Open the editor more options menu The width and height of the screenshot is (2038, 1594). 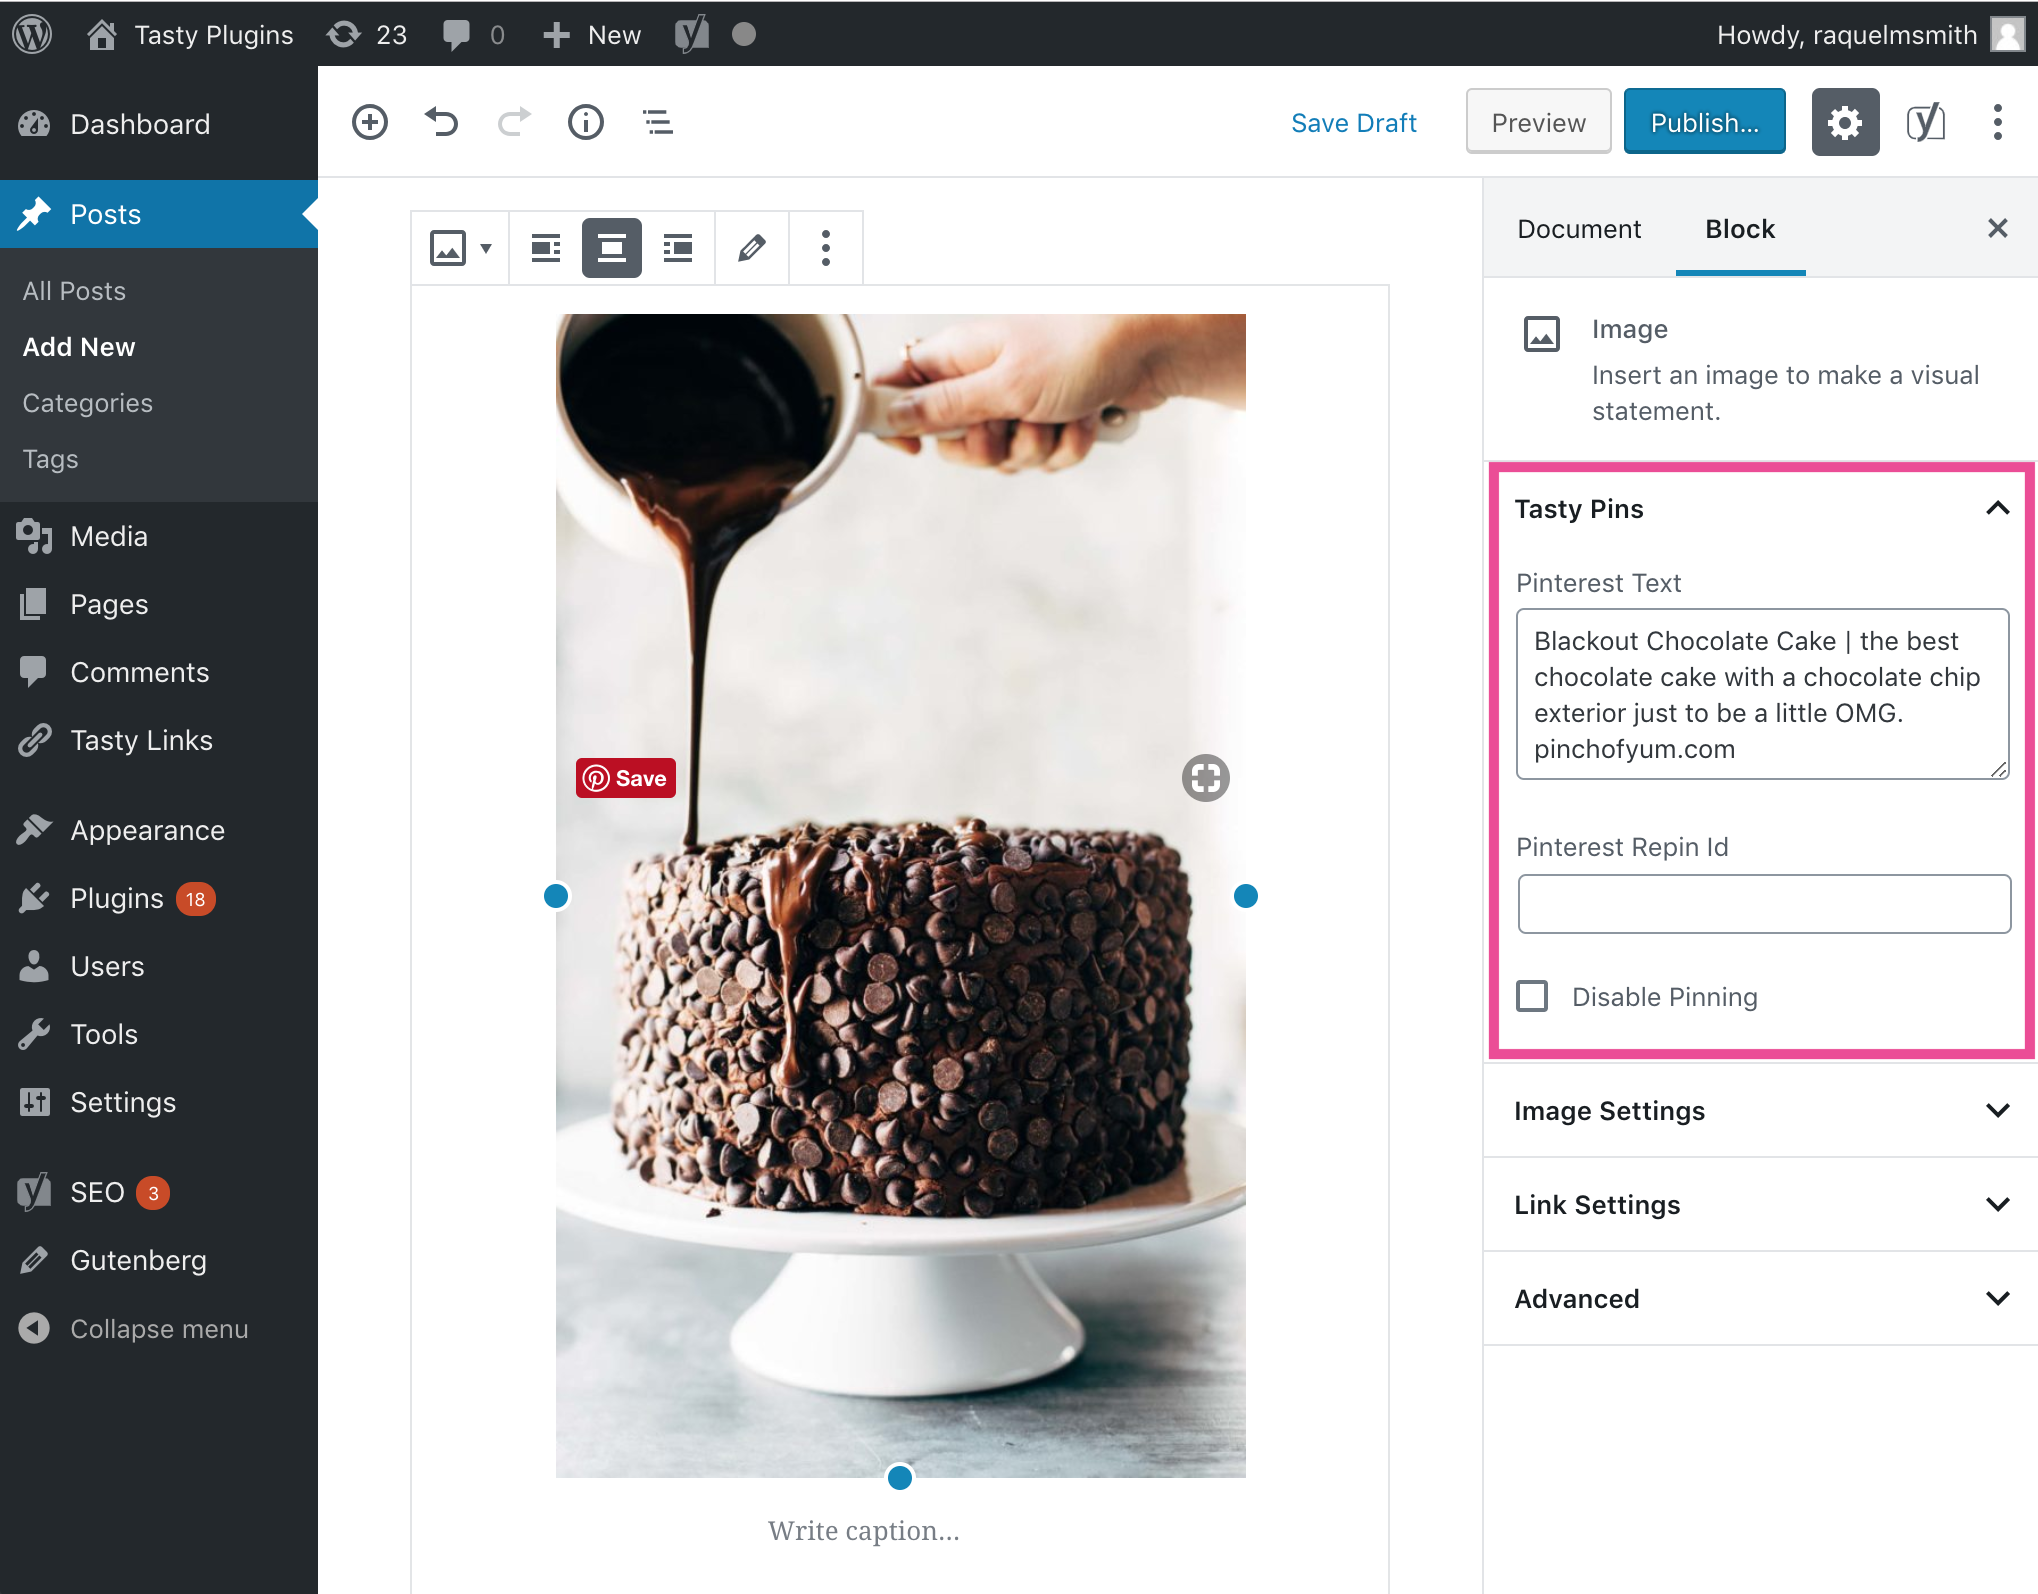(x=1998, y=122)
